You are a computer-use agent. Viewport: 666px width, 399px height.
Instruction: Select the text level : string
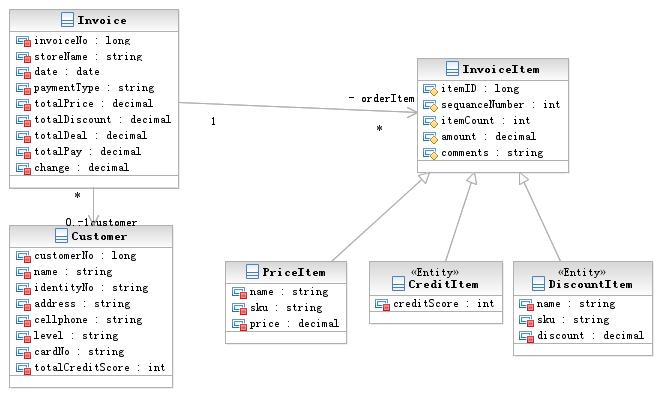click(x=76, y=336)
